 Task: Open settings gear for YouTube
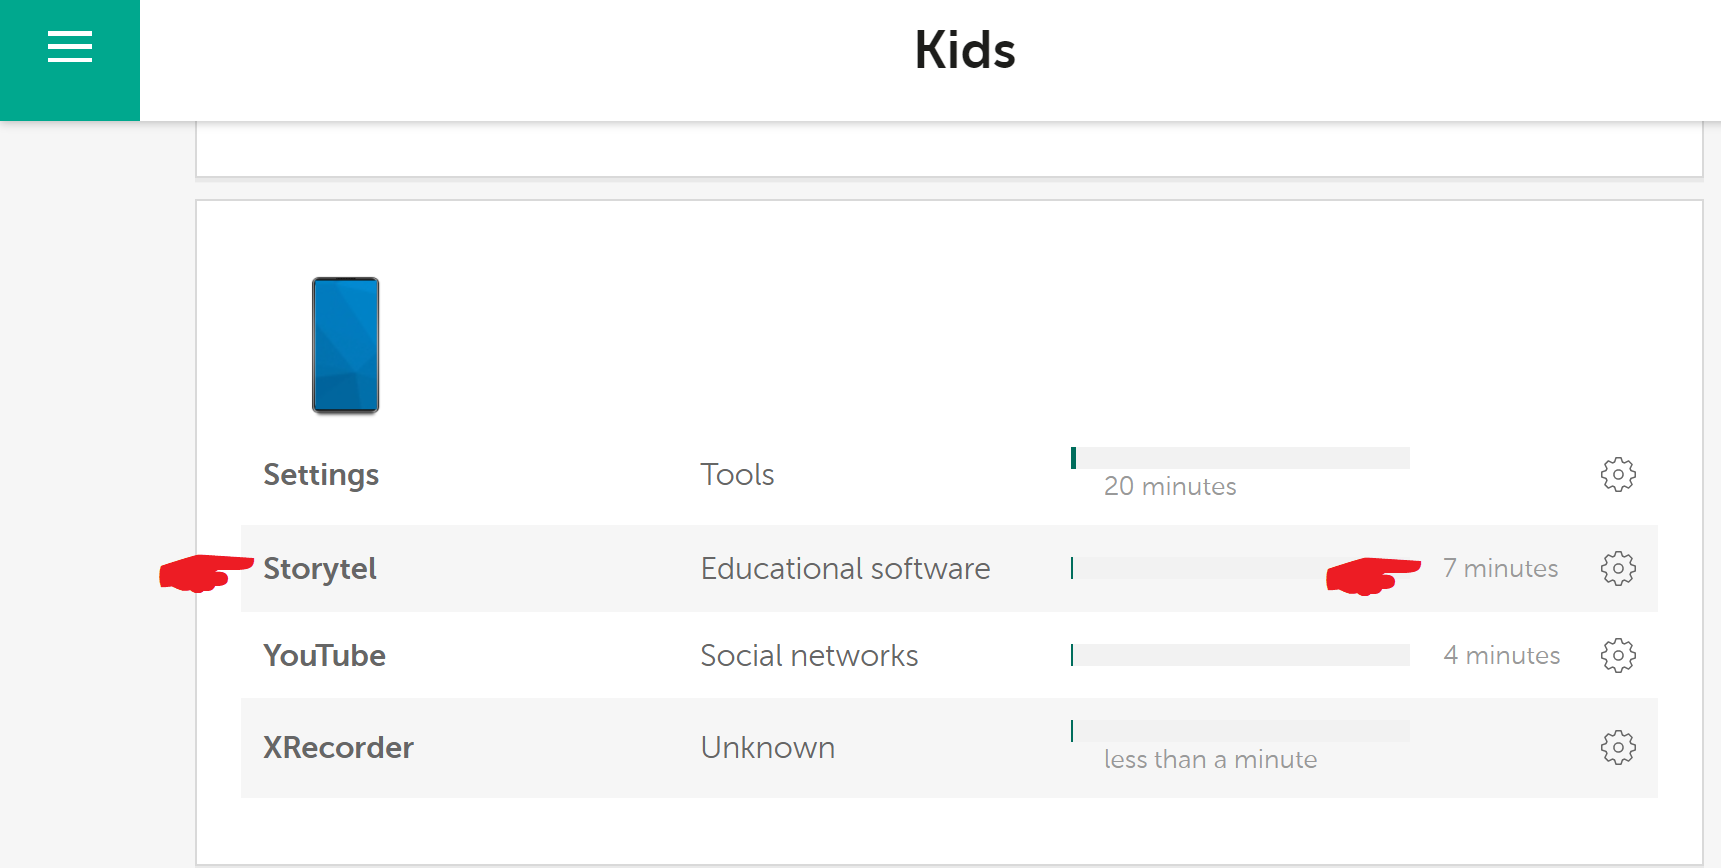click(1617, 655)
